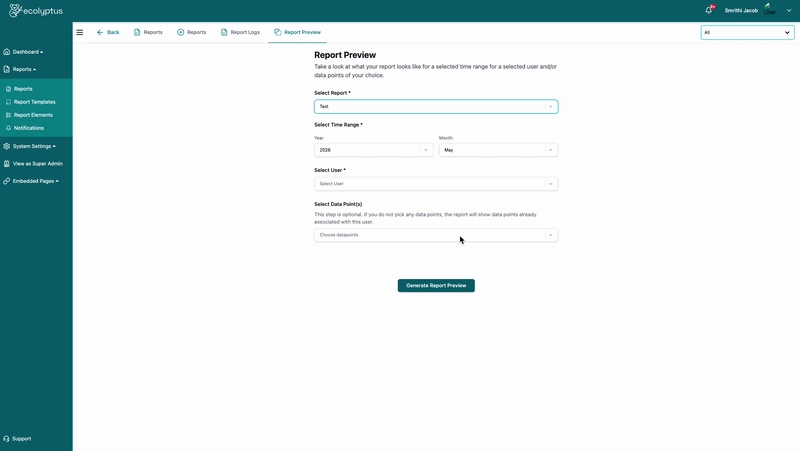Click the Select Data Point(s) label
The width and height of the screenshot is (800, 451).
tap(338, 204)
